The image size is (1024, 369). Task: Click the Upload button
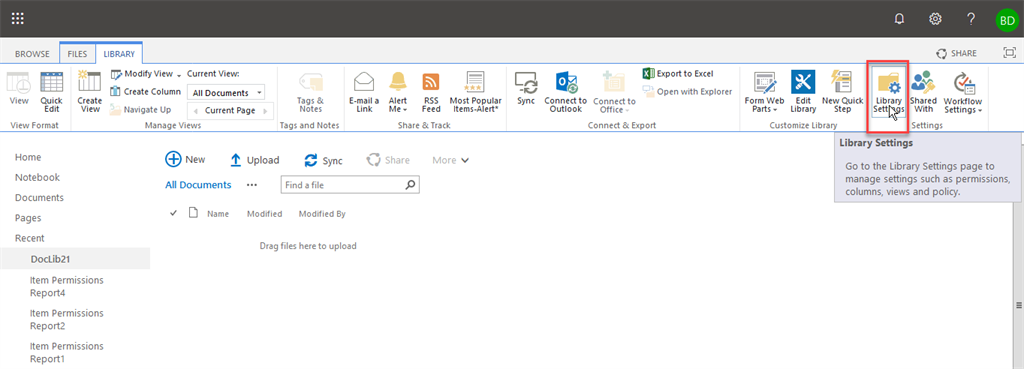pos(255,160)
